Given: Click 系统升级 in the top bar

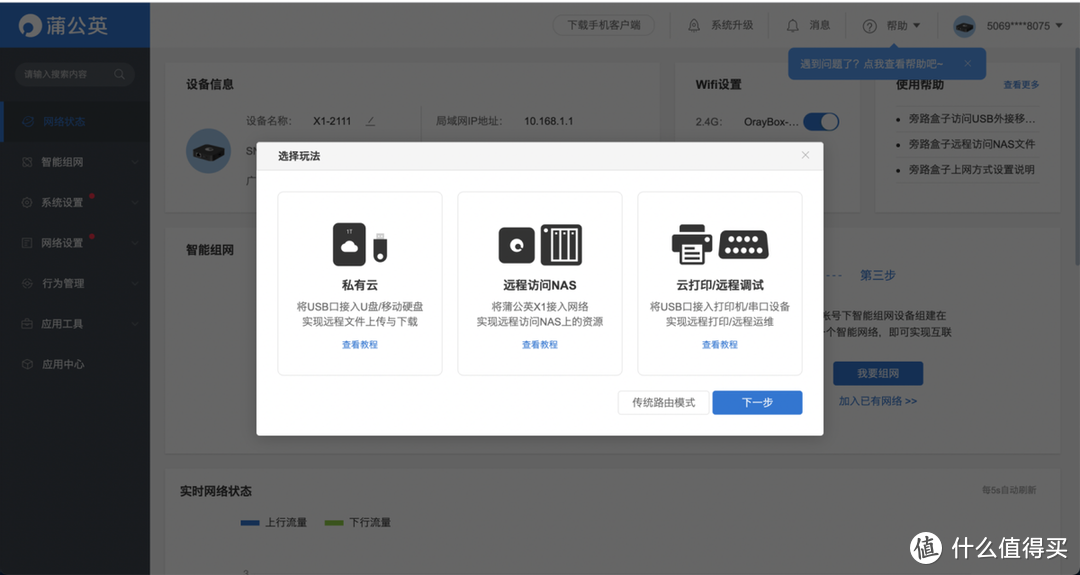Looking at the screenshot, I should (x=731, y=25).
